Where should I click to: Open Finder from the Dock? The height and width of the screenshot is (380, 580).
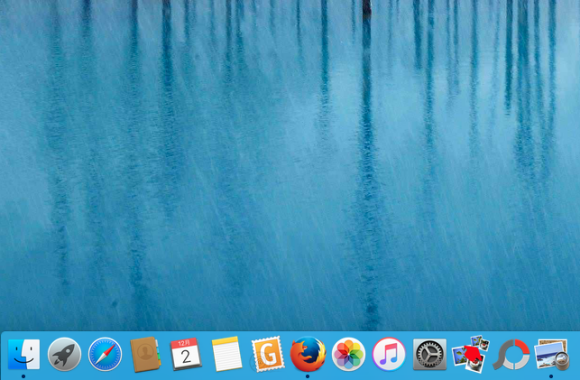point(24,354)
